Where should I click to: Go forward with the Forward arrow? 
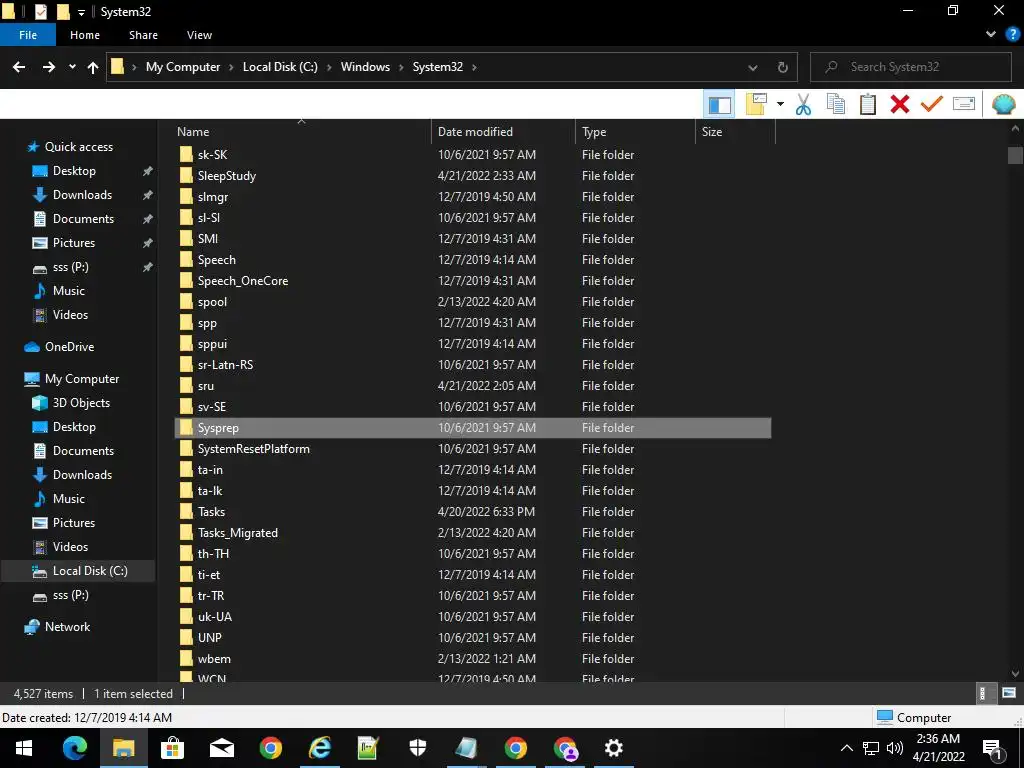[49, 67]
